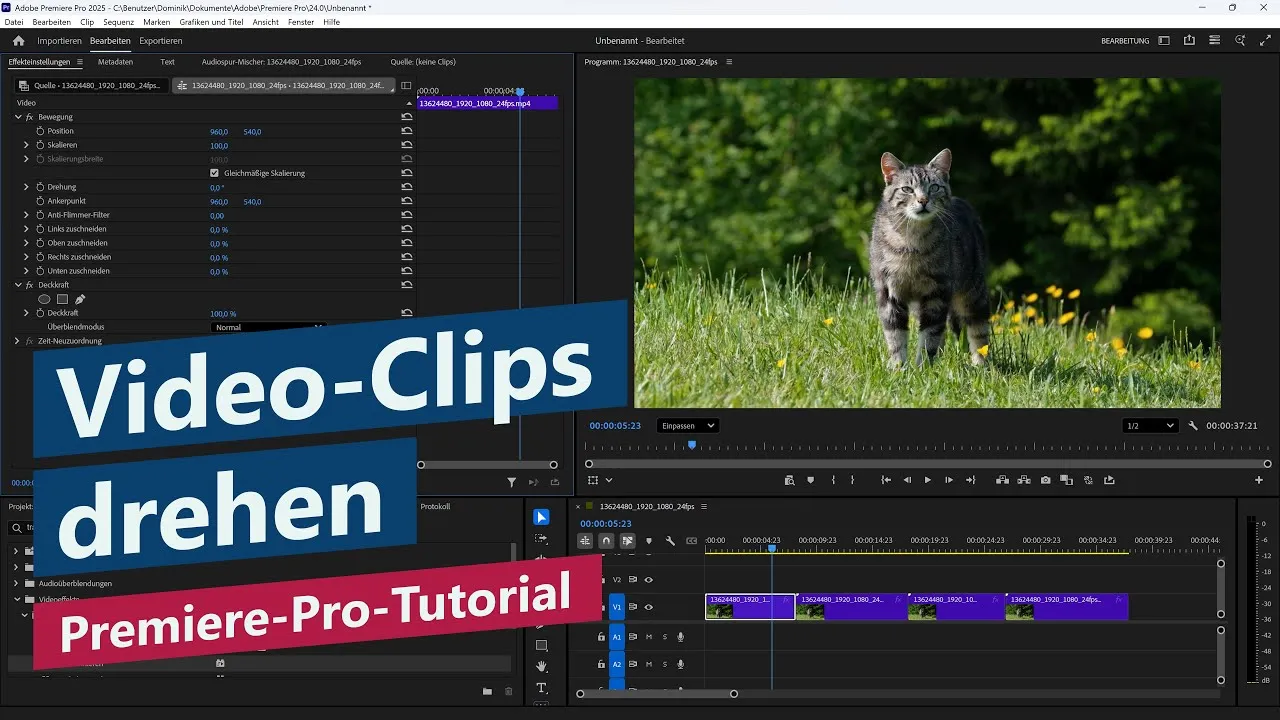Image resolution: width=1280 pixels, height=720 pixels.
Task: Collapse the Bewegung effect section
Action: tap(16, 116)
